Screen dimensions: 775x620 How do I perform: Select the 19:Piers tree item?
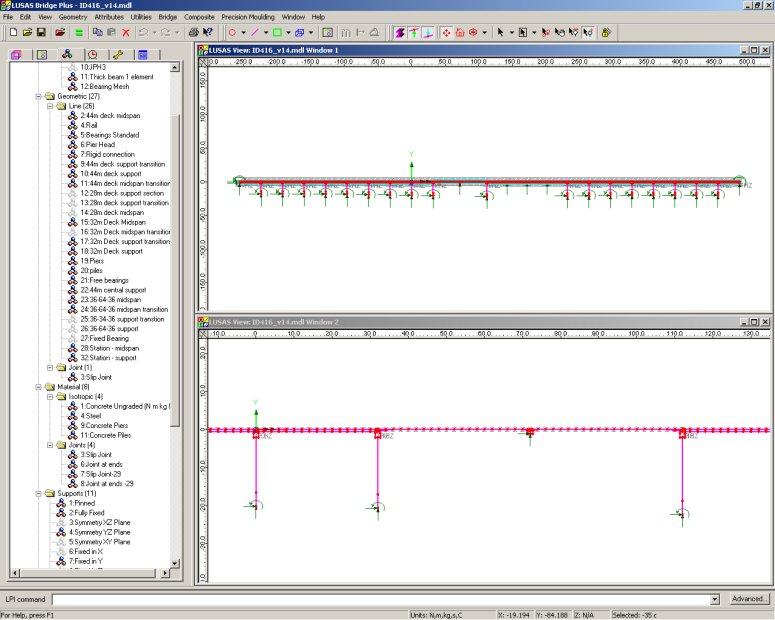coord(92,260)
